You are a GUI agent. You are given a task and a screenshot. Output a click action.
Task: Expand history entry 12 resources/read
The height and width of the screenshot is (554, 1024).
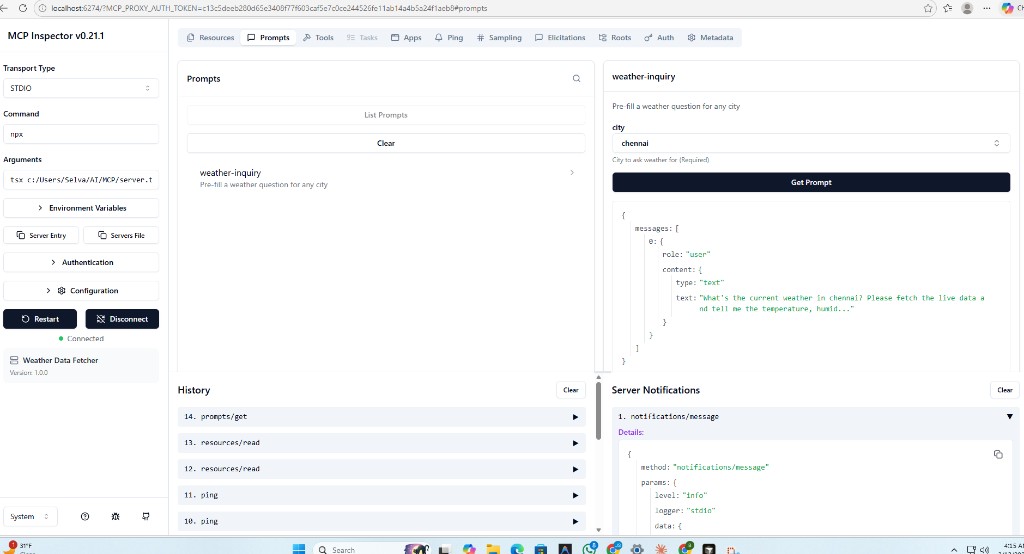pos(381,469)
